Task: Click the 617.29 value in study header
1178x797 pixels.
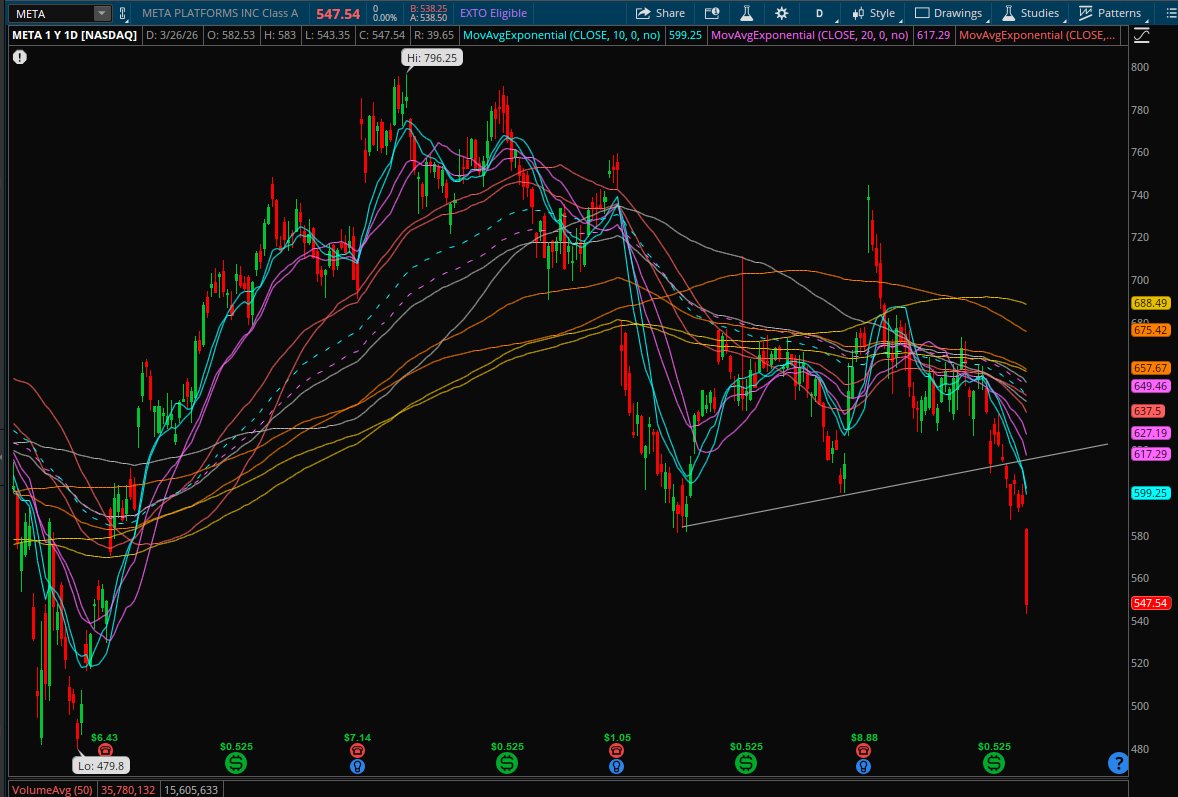Action: click(x=933, y=35)
